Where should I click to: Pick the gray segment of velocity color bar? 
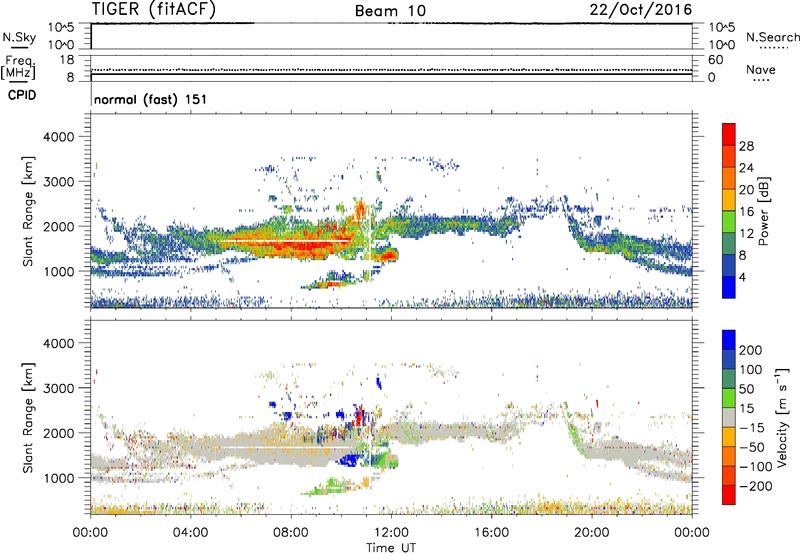click(729, 417)
